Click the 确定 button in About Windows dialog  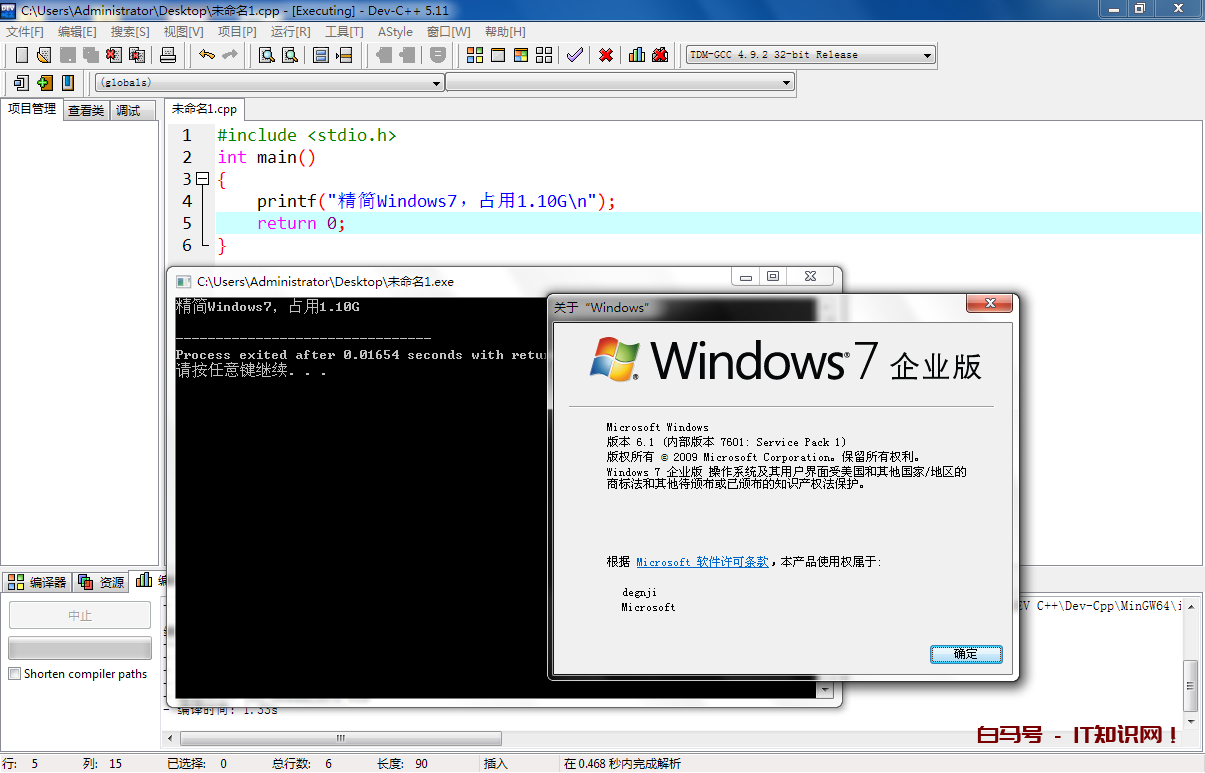(x=965, y=654)
